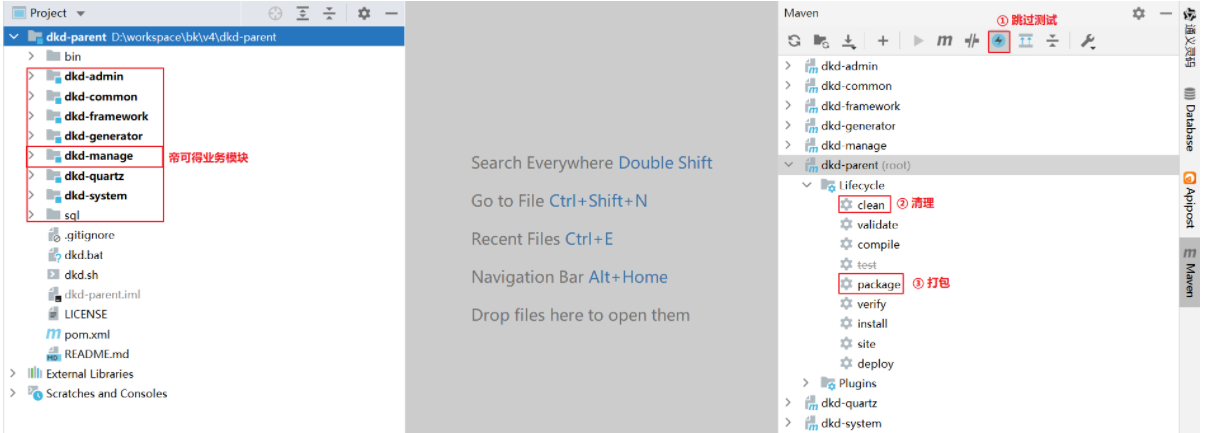Select the deploy lifecycle goal
Screen dimensions: 1206x433
tap(875, 364)
